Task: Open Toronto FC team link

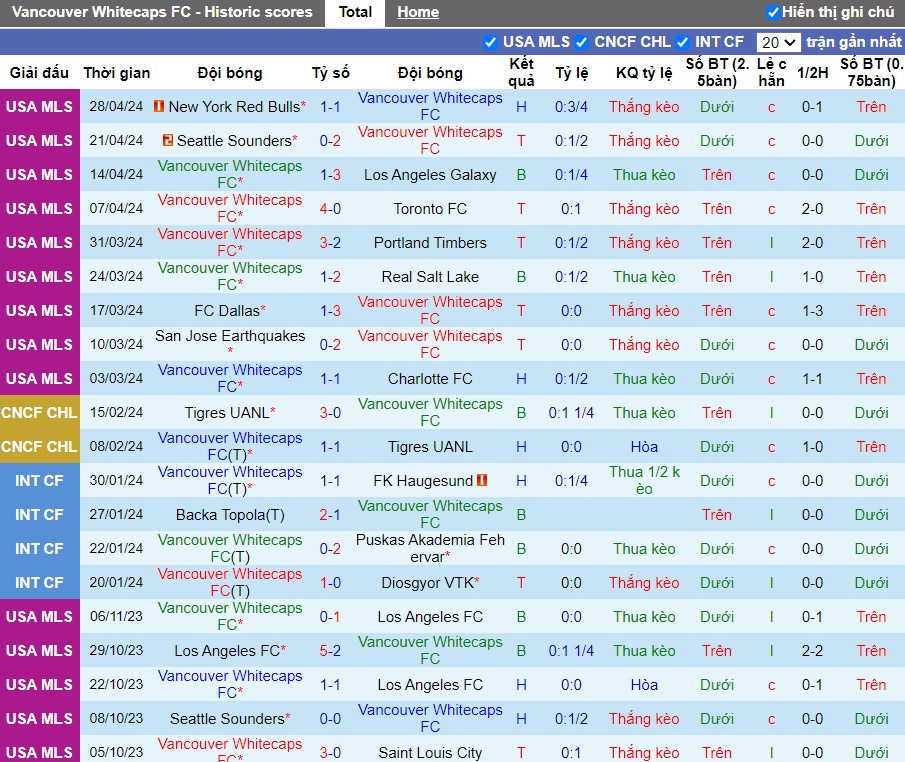Action: (x=430, y=209)
